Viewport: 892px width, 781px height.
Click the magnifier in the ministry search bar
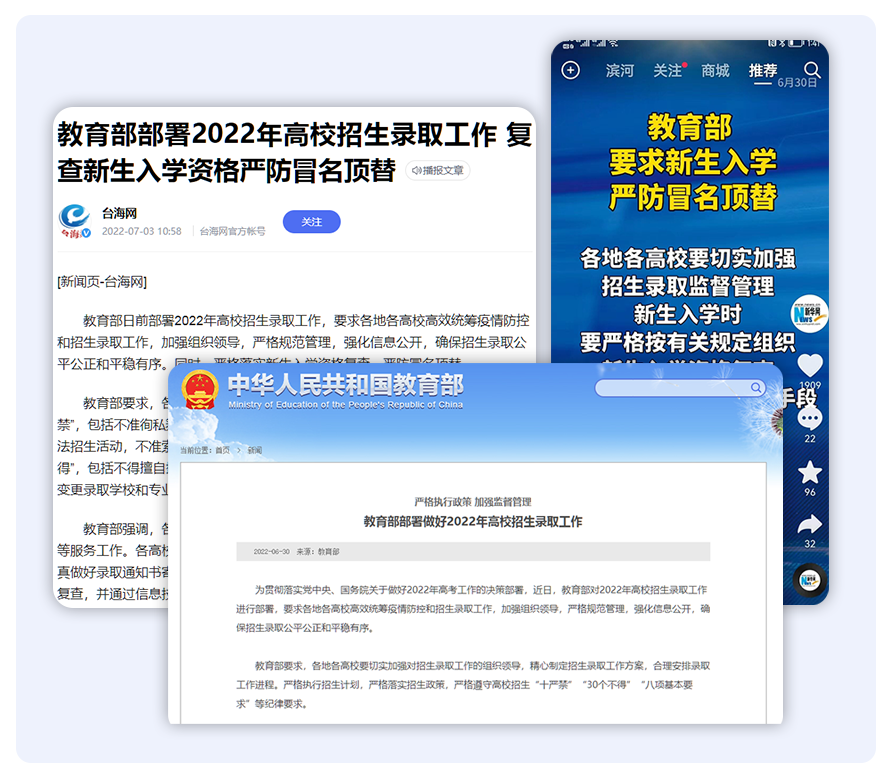756,388
